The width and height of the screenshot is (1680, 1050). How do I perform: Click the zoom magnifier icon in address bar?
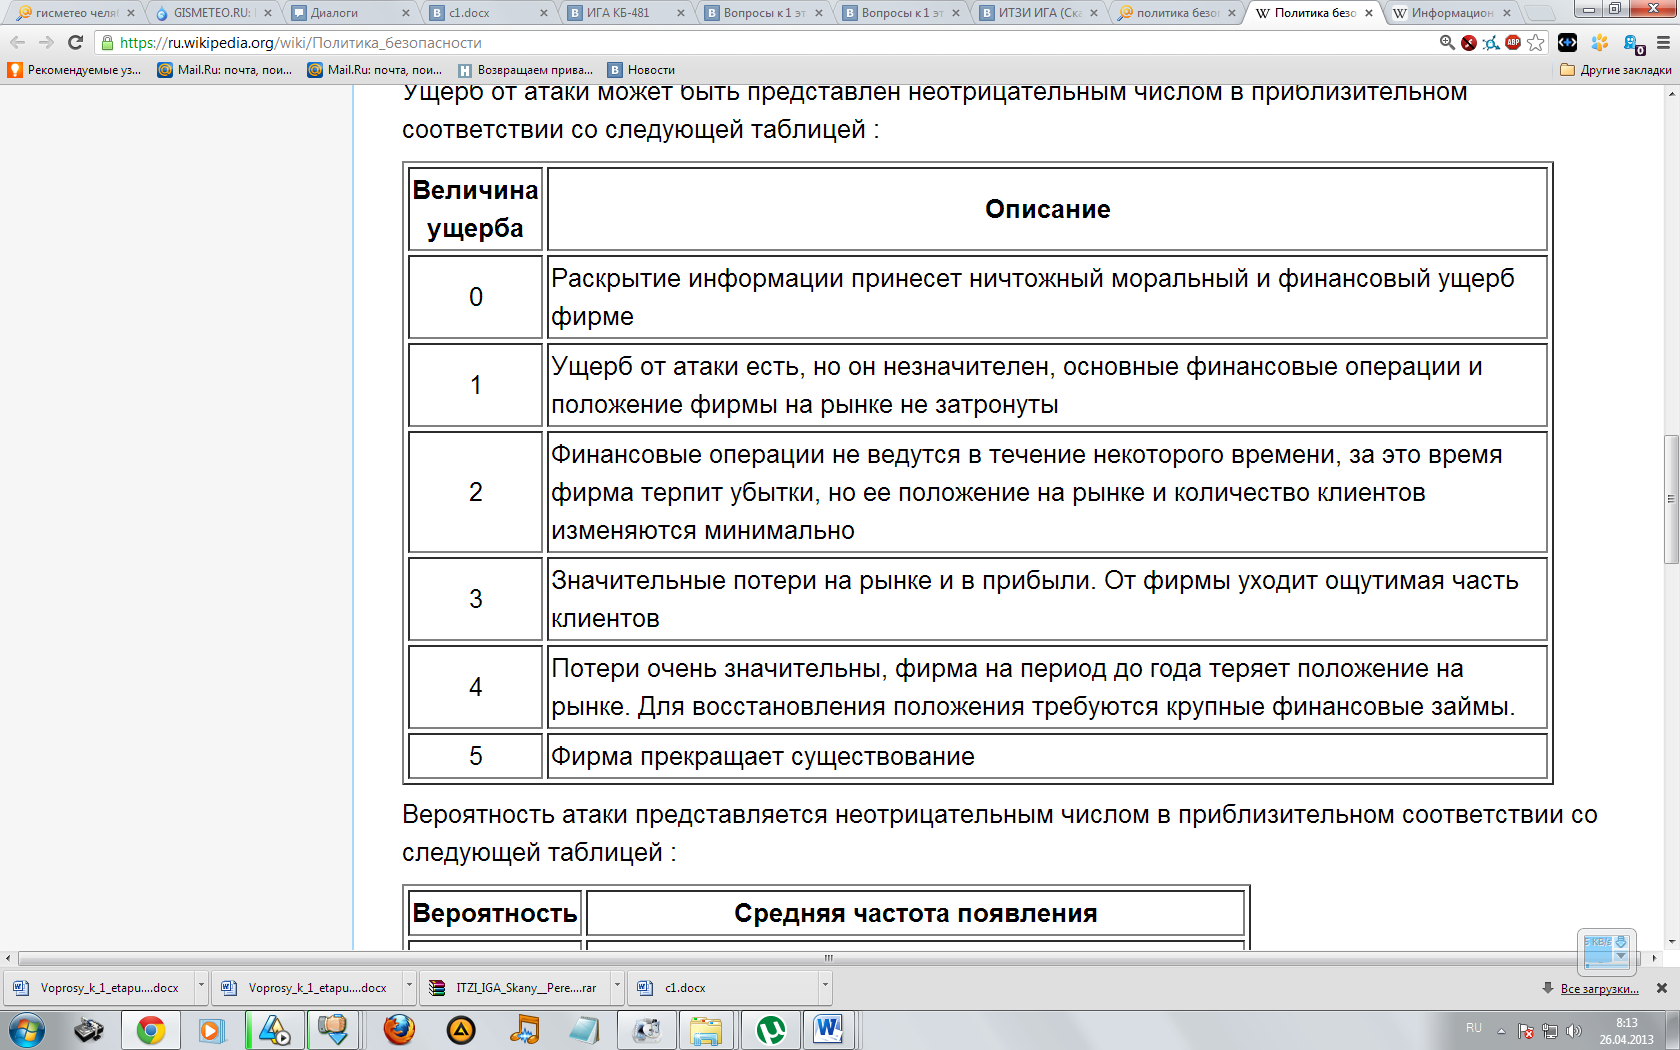[1447, 43]
